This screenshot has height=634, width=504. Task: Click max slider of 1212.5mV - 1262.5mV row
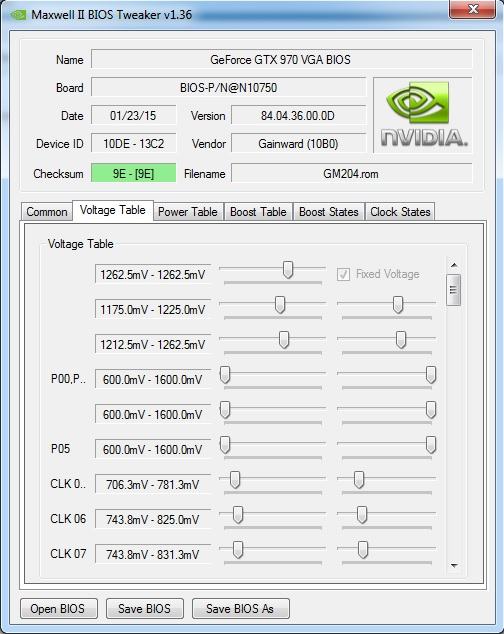point(401,340)
